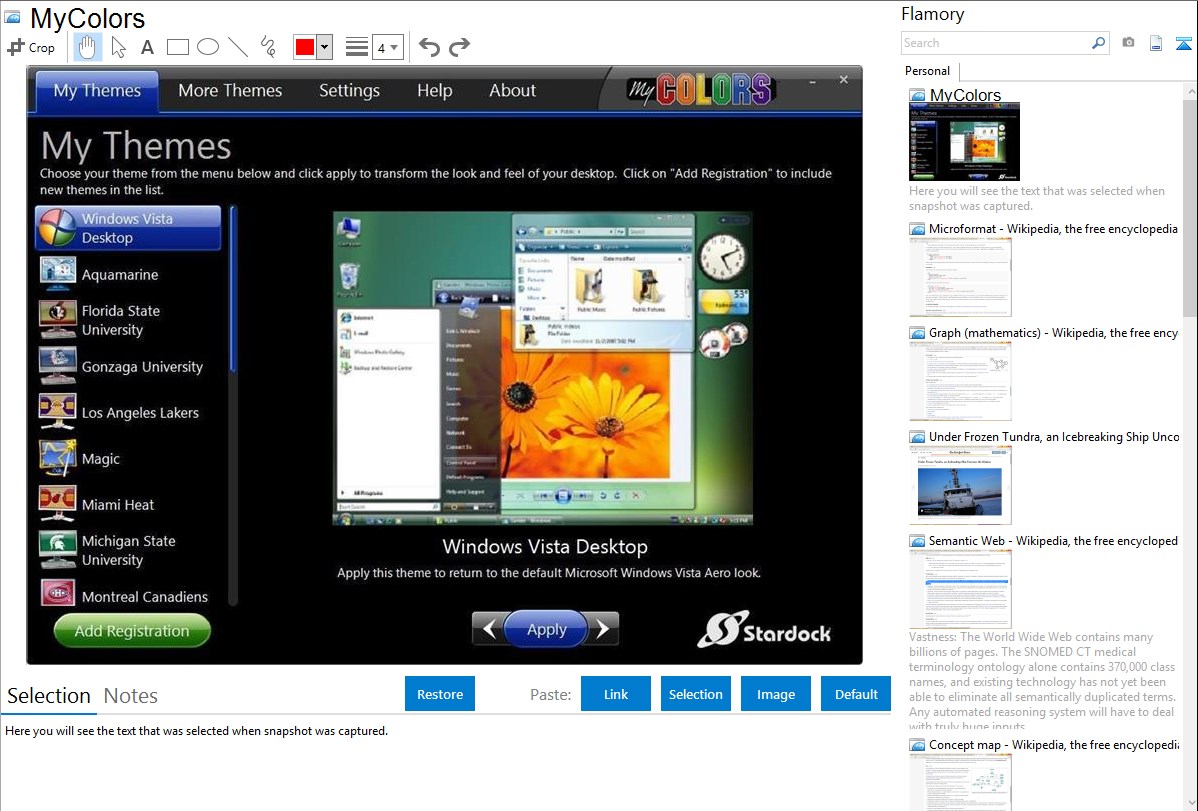Open the line width 4 dropdown
The image size is (1198, 811).
click(x=388, y=47)
